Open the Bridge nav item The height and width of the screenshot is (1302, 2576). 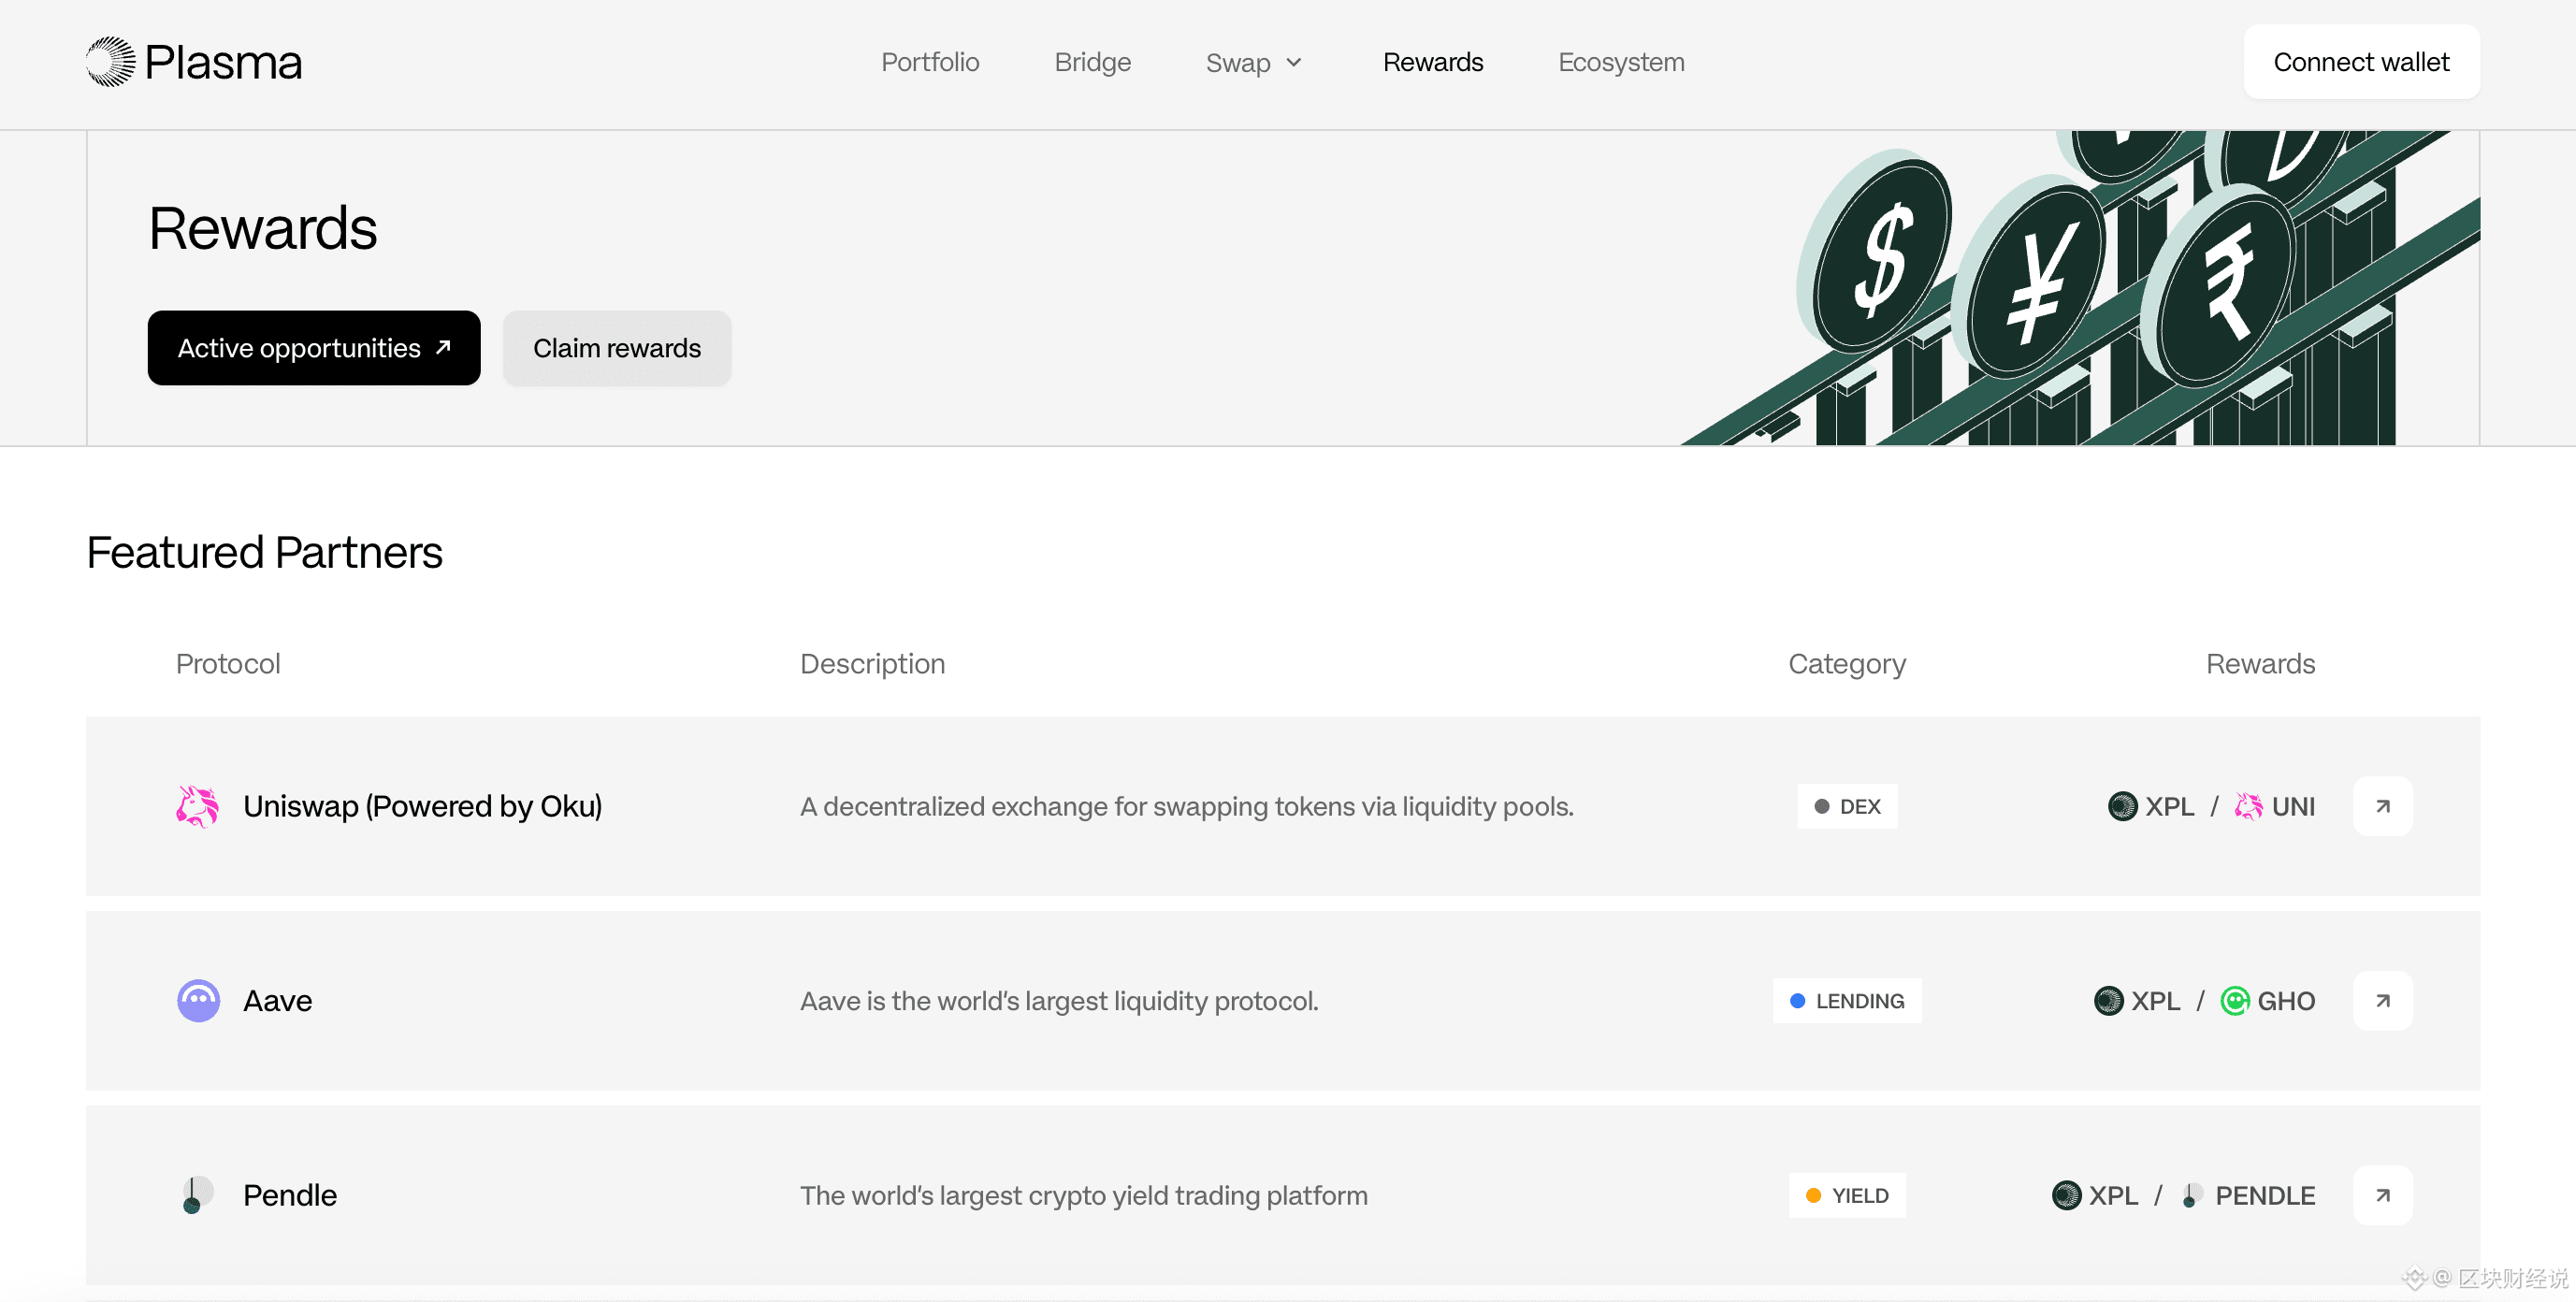click(x=1092, y=62)
